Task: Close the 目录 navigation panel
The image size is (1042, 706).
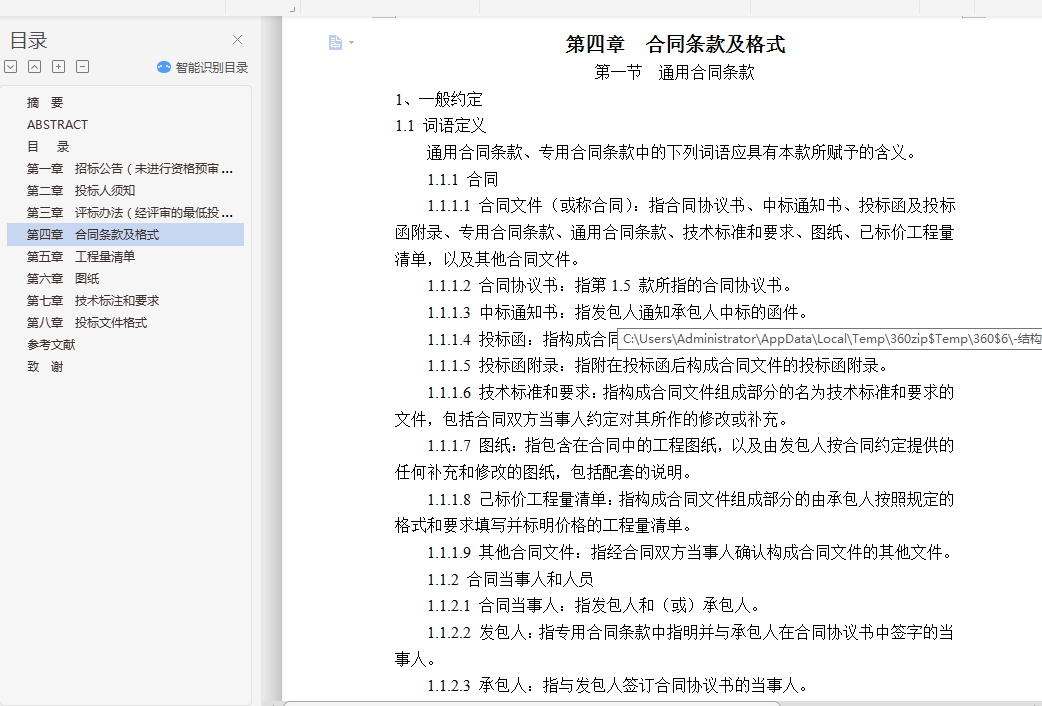Action: [237, 40]
